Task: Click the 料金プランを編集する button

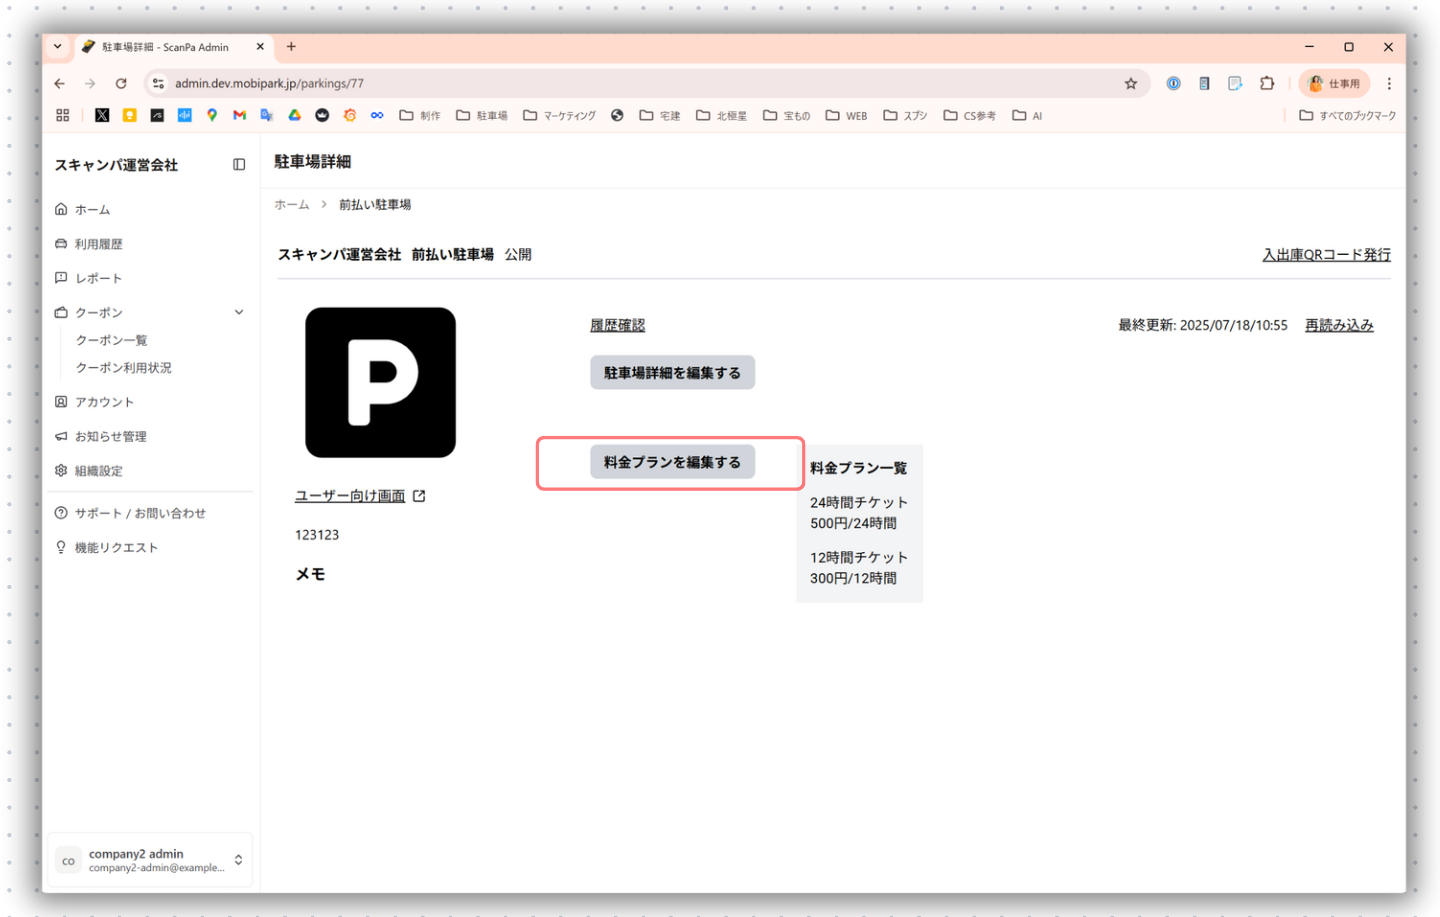Action: tap(672, 462)
